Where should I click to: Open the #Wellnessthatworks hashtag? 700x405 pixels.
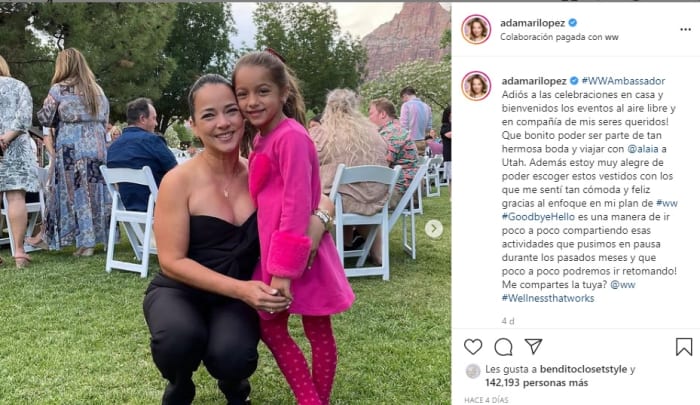(x=548, y=298)
